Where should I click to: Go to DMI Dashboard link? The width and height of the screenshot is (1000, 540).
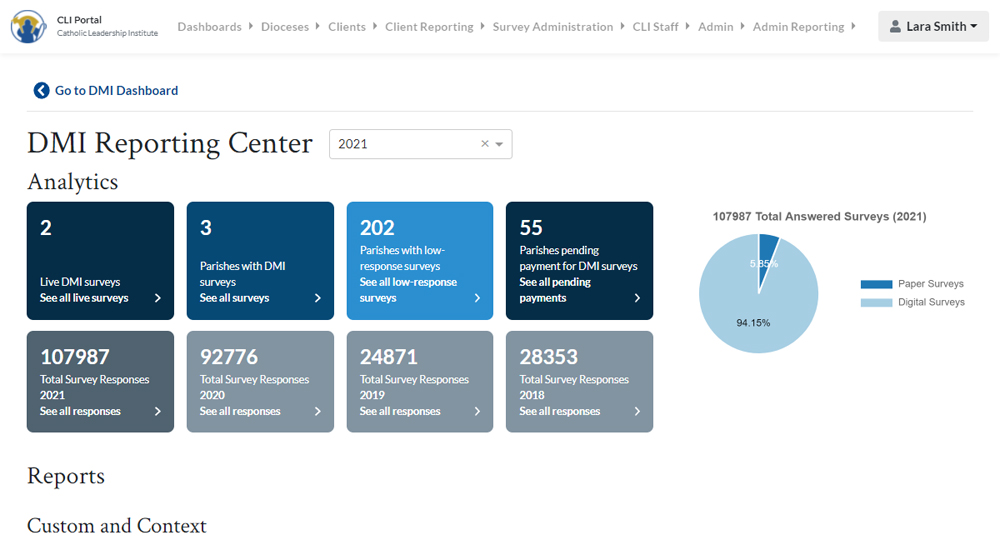116,91
